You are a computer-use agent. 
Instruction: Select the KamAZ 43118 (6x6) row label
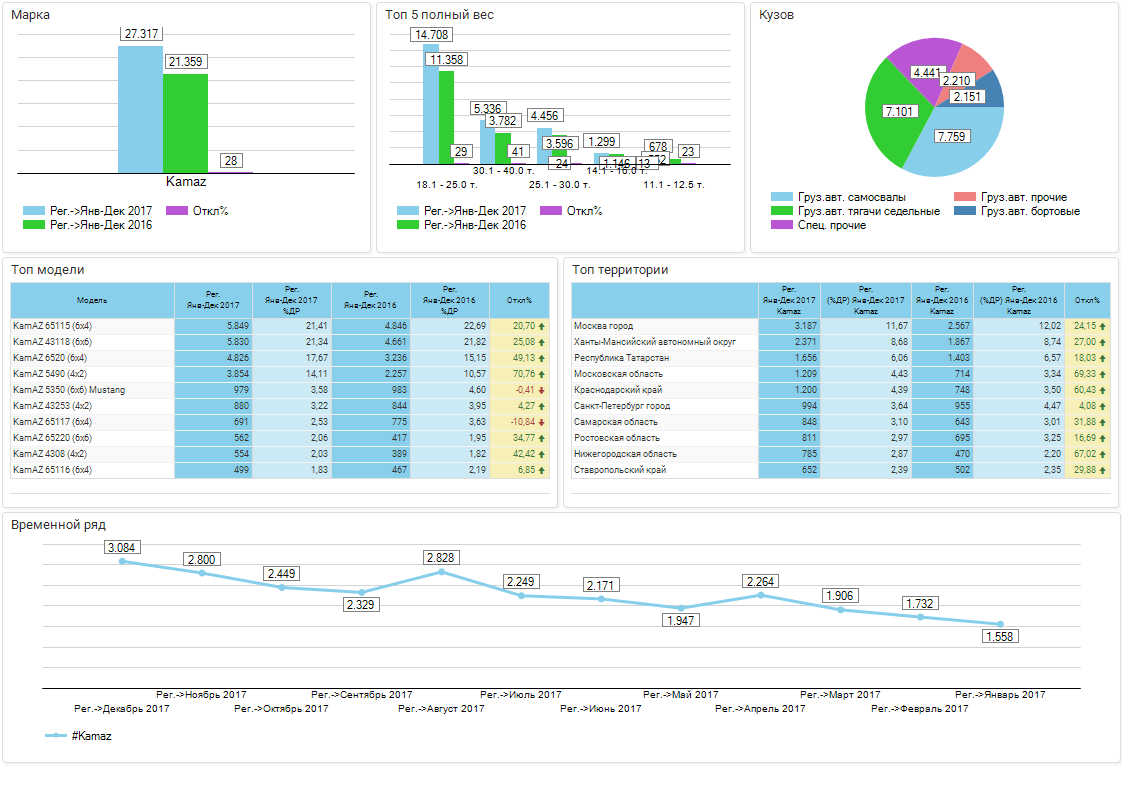coord(52,342)
